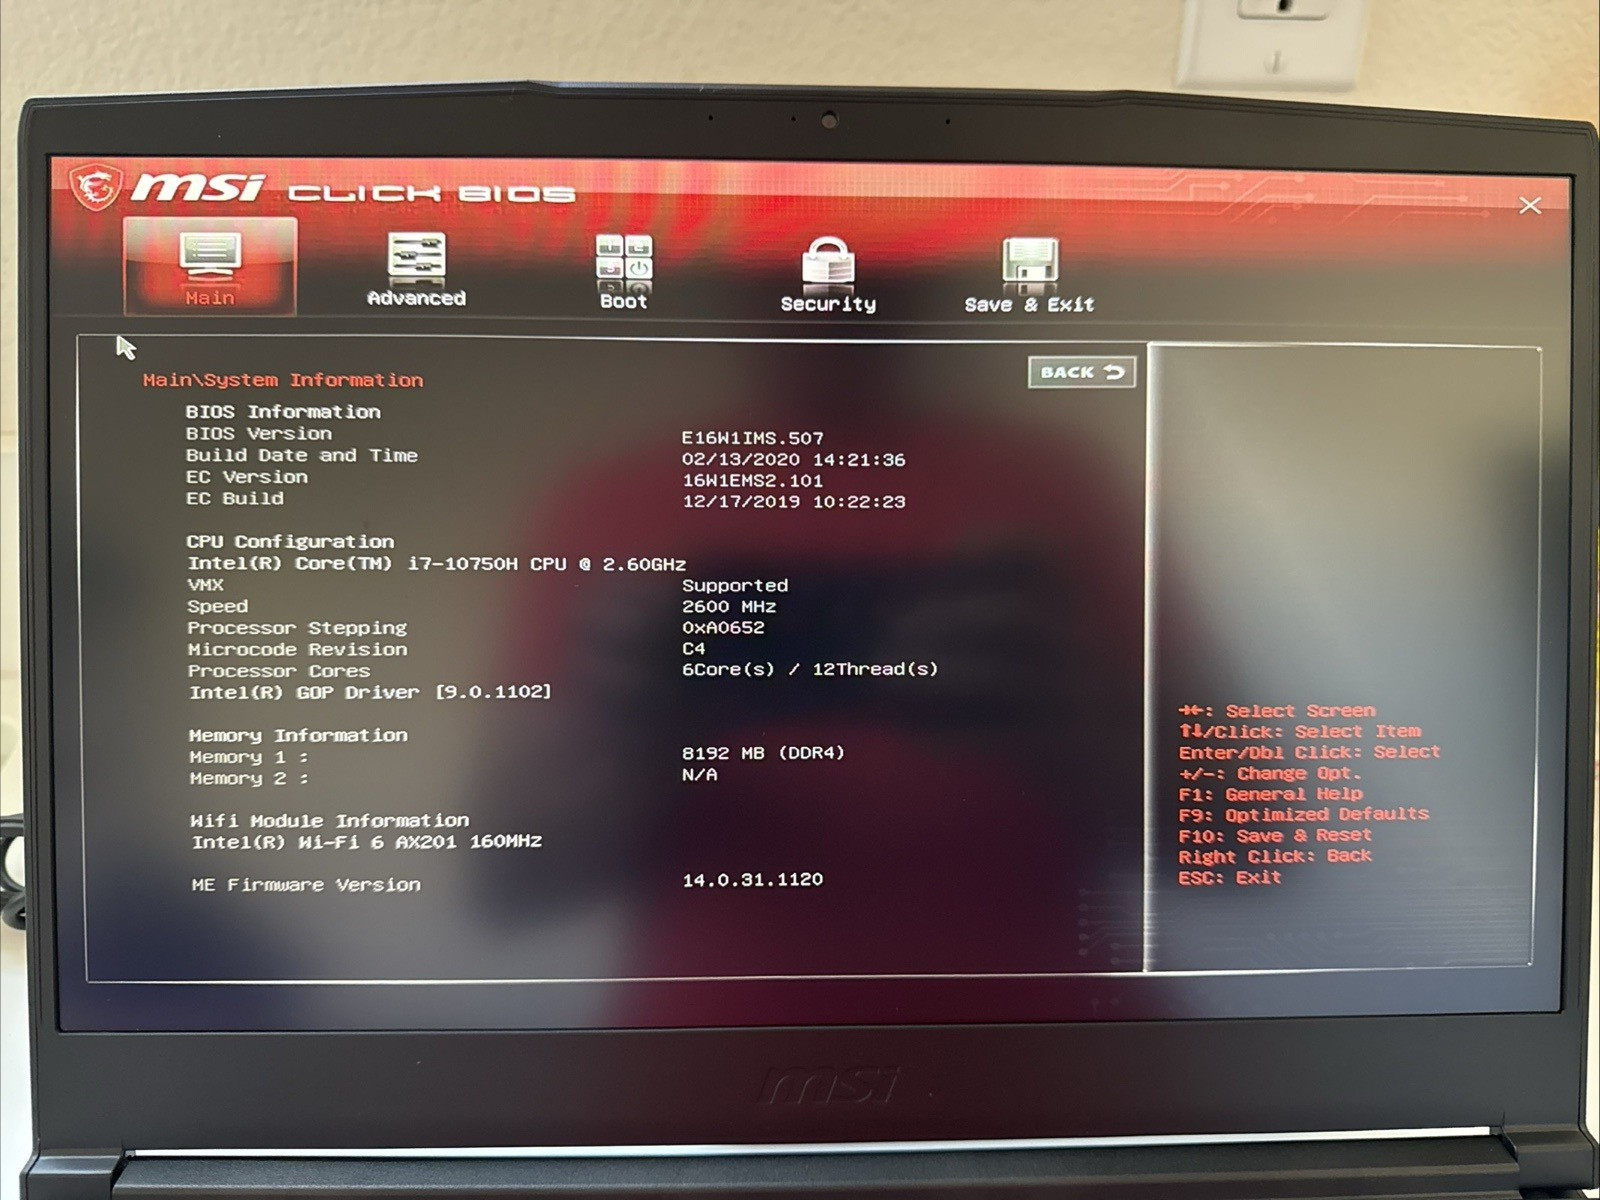Open the Security padlock icon

[x=828, y=261]
